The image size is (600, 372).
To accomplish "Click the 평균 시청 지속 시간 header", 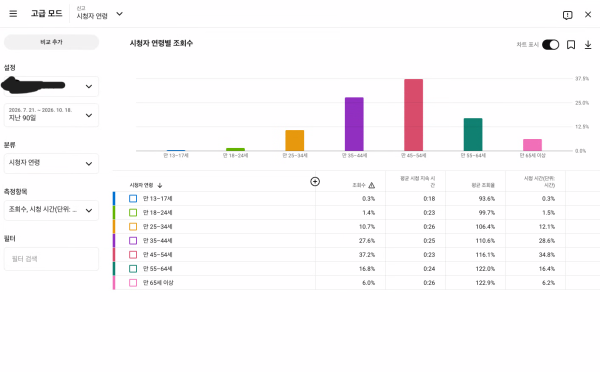I will tap(417, 182).
